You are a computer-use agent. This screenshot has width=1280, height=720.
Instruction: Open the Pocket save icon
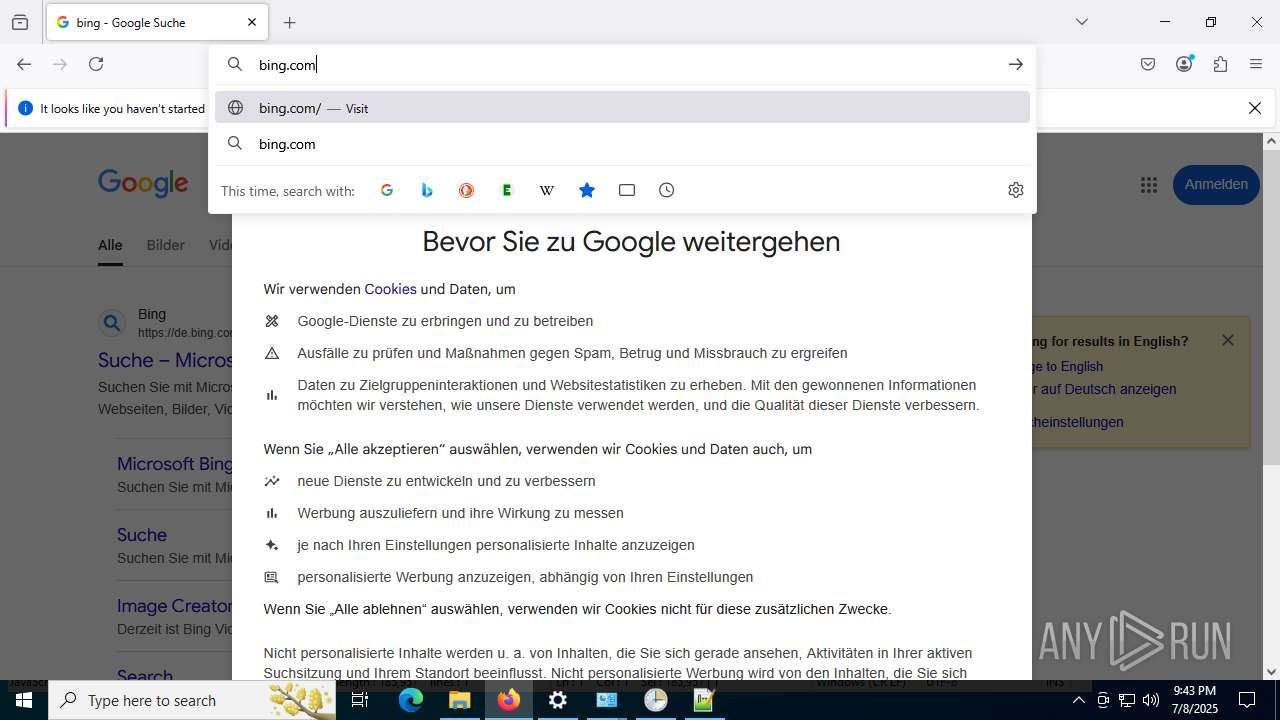[x=1148, y=64]
